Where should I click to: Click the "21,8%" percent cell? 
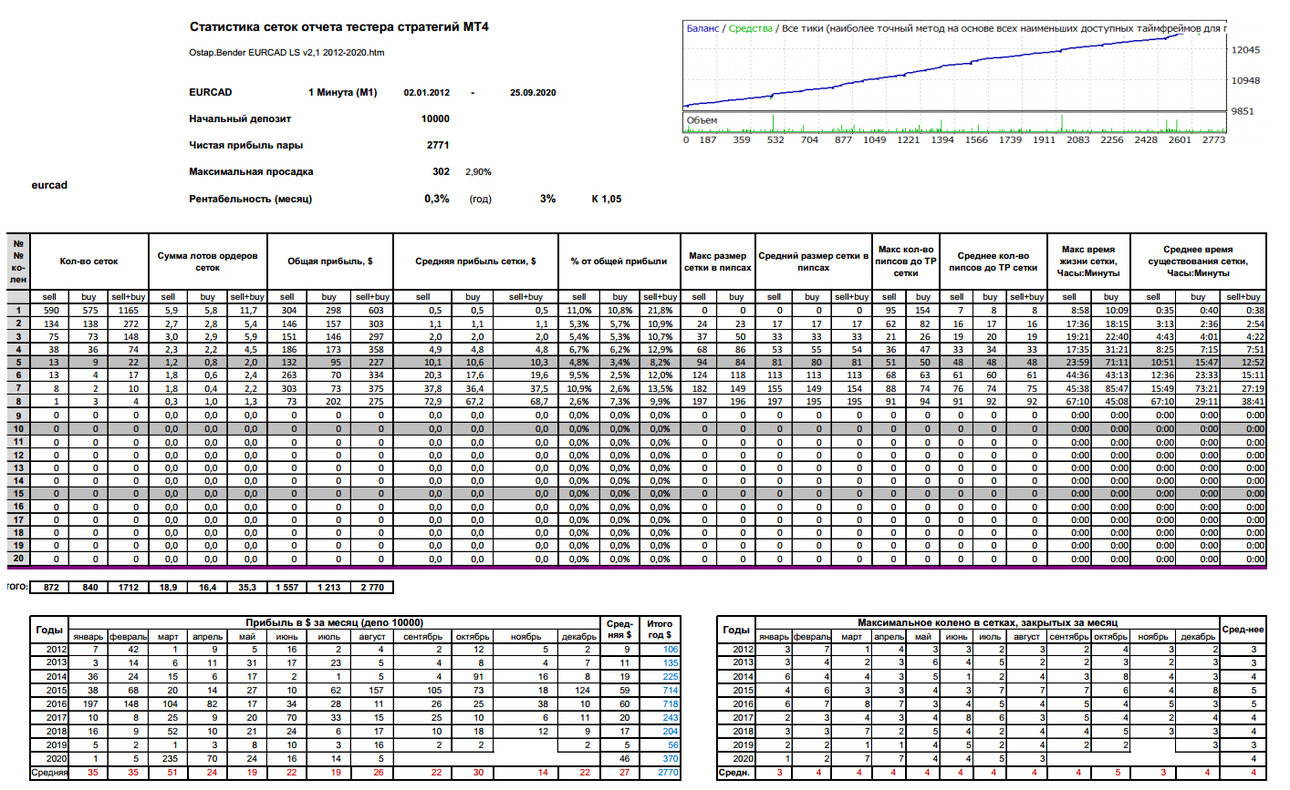tap(659, 310)
